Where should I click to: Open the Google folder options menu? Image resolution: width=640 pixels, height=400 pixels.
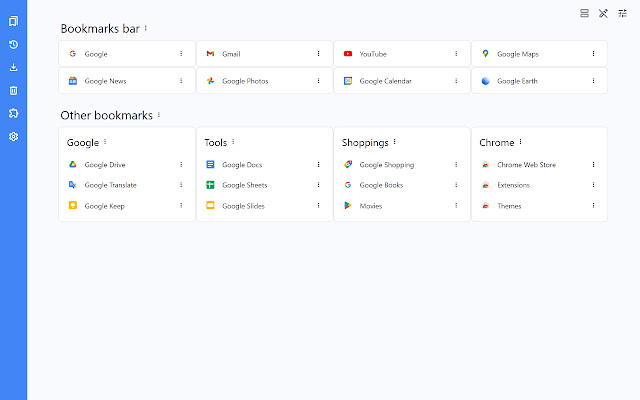(105, 142)
